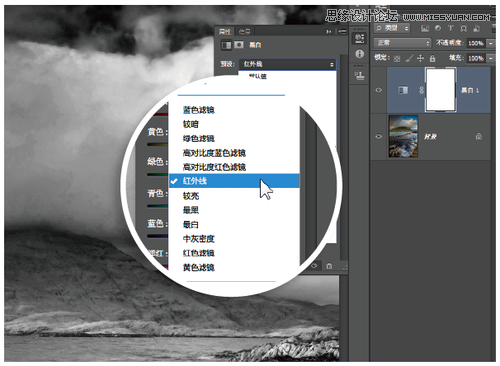Open the Info (i) icon in collapsed strip
Screen dimensions: 500x366
click(x=359, y=54)
